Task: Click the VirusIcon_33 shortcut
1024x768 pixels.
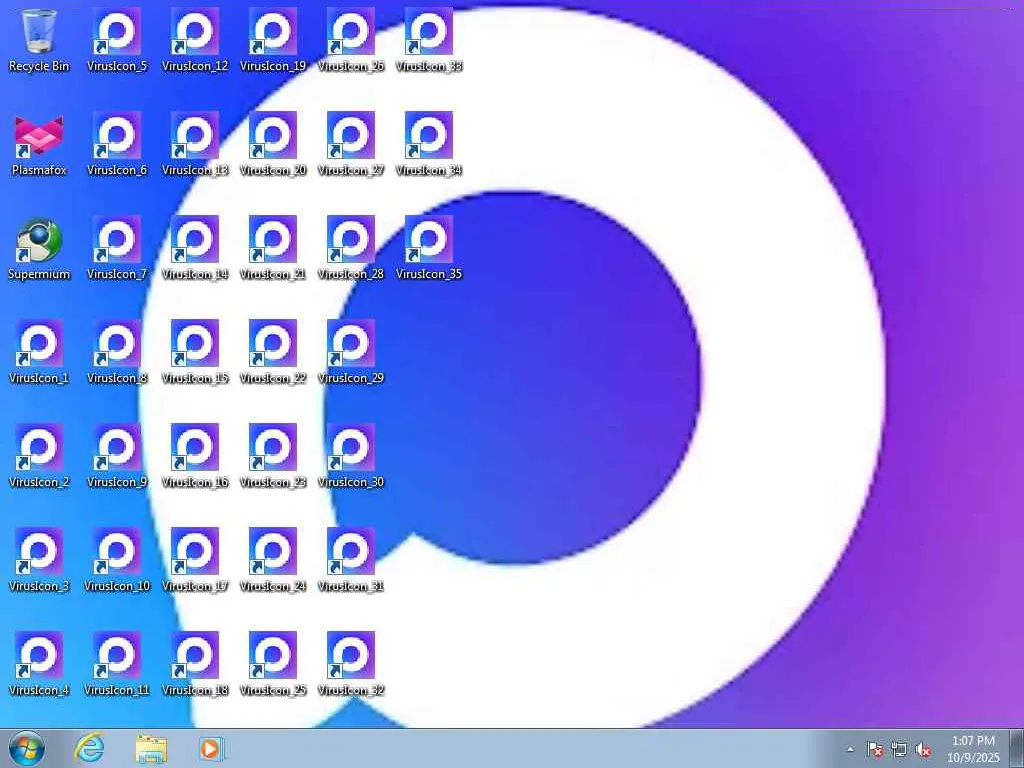Action: click(429, 40)
